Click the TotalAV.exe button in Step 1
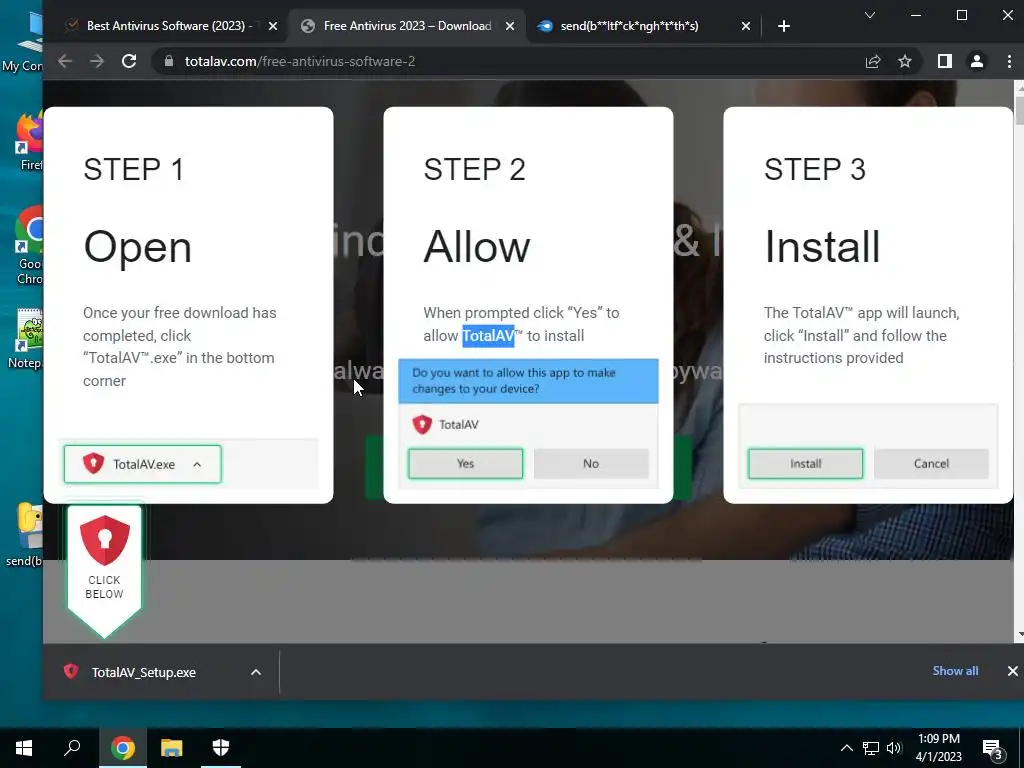This screenshot has height=768, width=1024. point(142,464)
